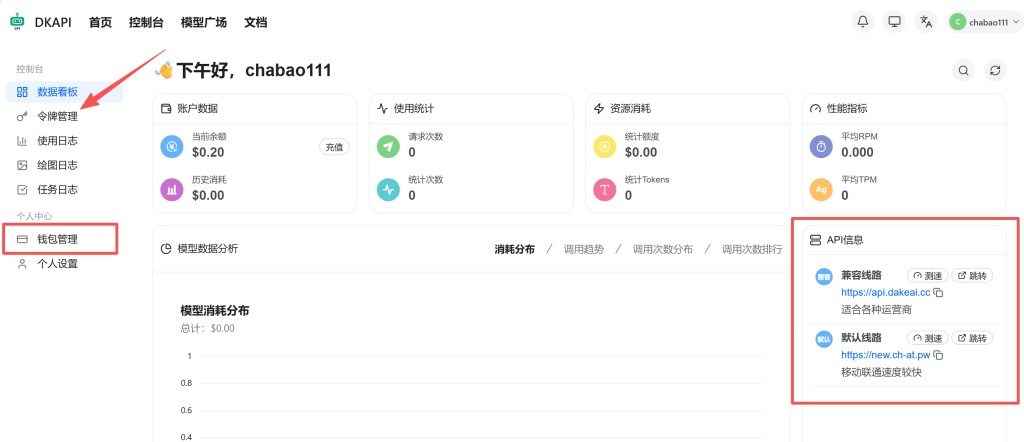Viewport: 1024px width, 442px height.
Task: Open 控制台 in the top navigation
Action: pyautogui.click(x=146, y=22)
